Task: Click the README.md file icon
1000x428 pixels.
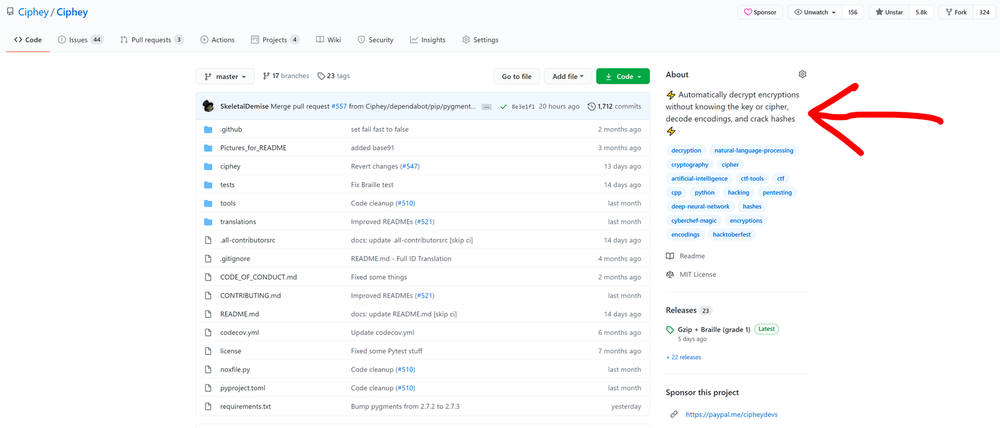Action: [207, 314]
